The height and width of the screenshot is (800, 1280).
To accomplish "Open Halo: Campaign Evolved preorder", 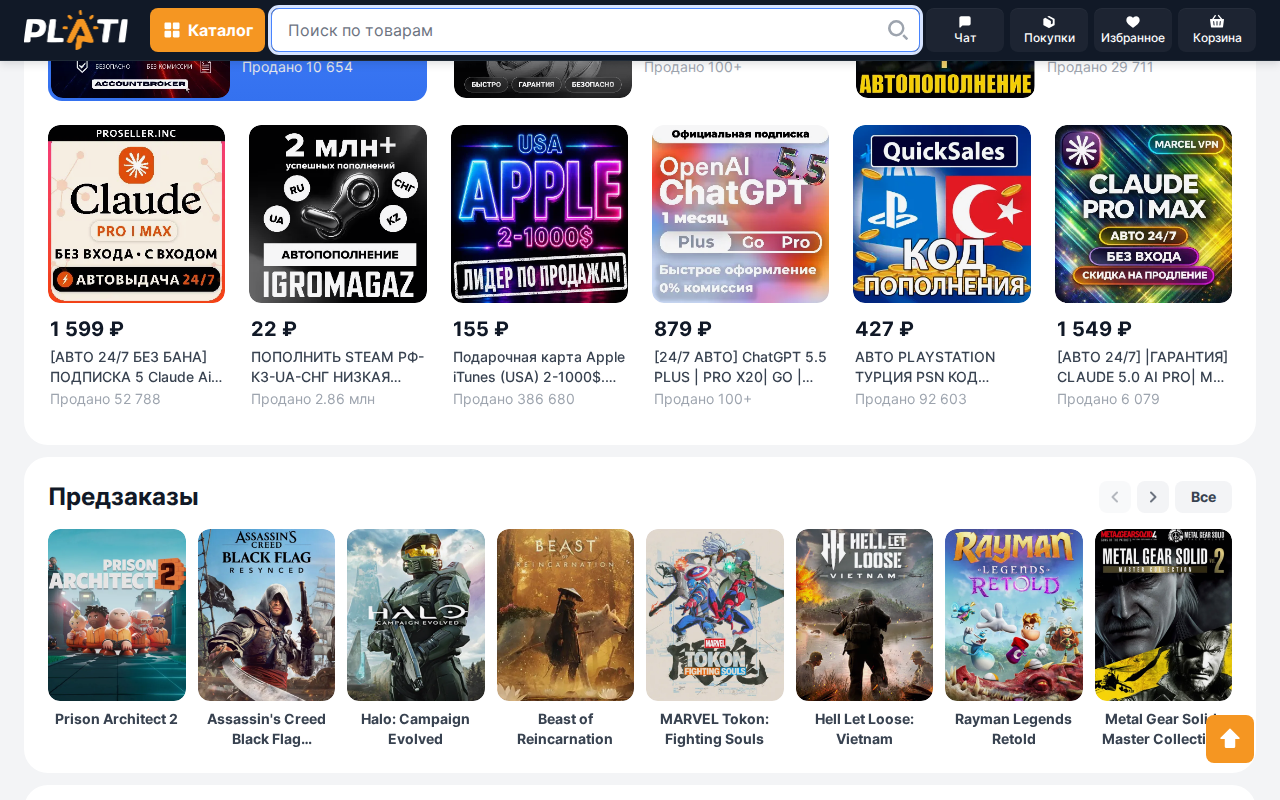I will tap(416, 639).
